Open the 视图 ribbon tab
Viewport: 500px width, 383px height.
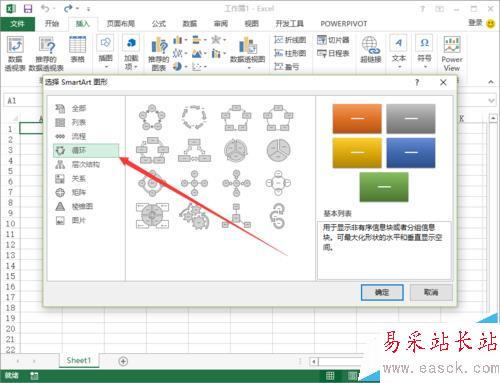pyautogui.click(x=252, y=24)
